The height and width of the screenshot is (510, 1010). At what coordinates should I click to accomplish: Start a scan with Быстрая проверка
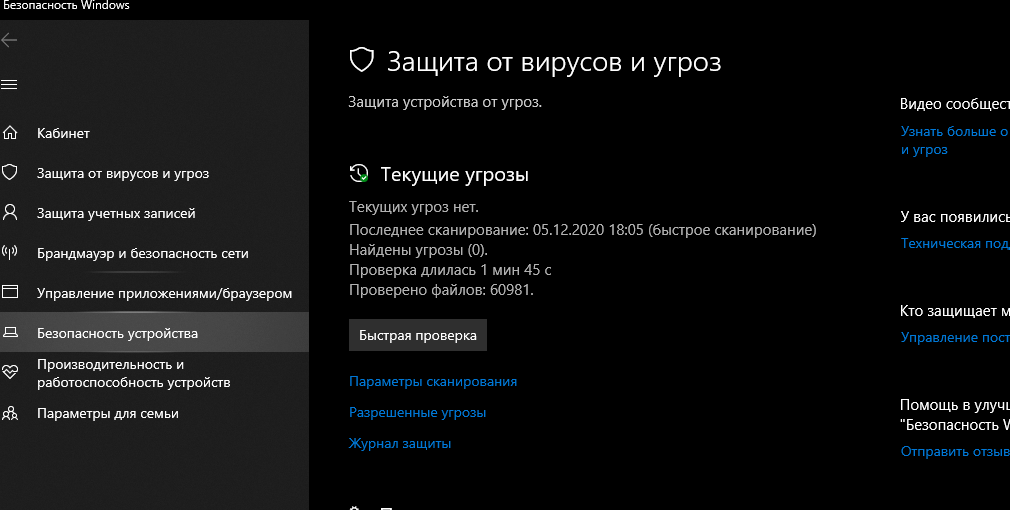pyautogui.click(x=417, y=335)
